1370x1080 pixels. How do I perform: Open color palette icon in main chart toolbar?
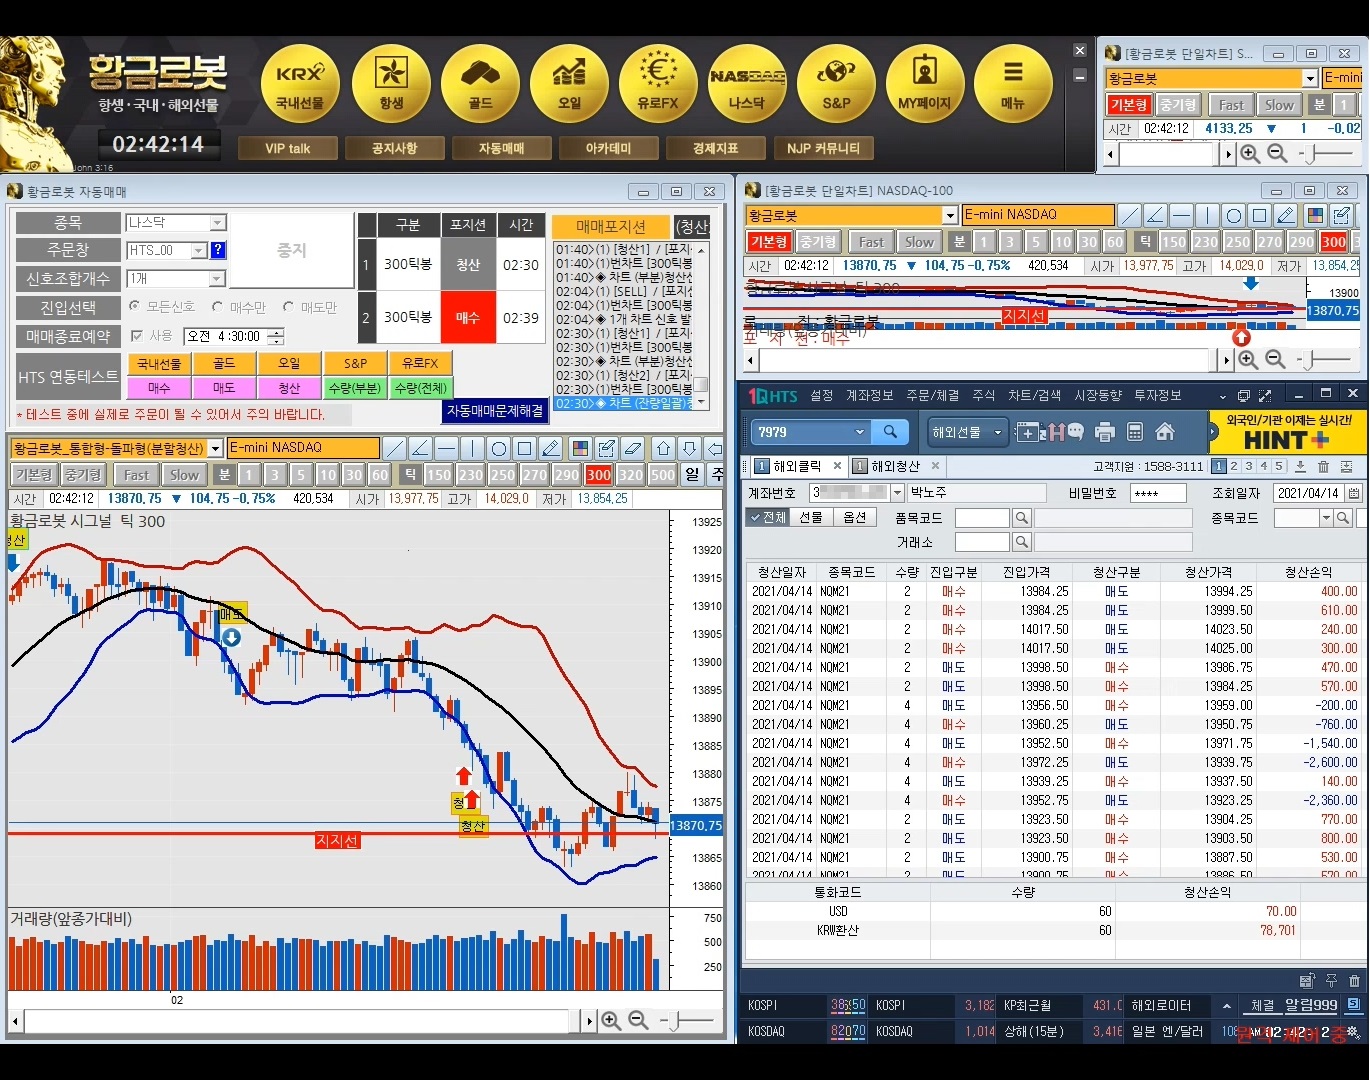(x=580, y=448)
